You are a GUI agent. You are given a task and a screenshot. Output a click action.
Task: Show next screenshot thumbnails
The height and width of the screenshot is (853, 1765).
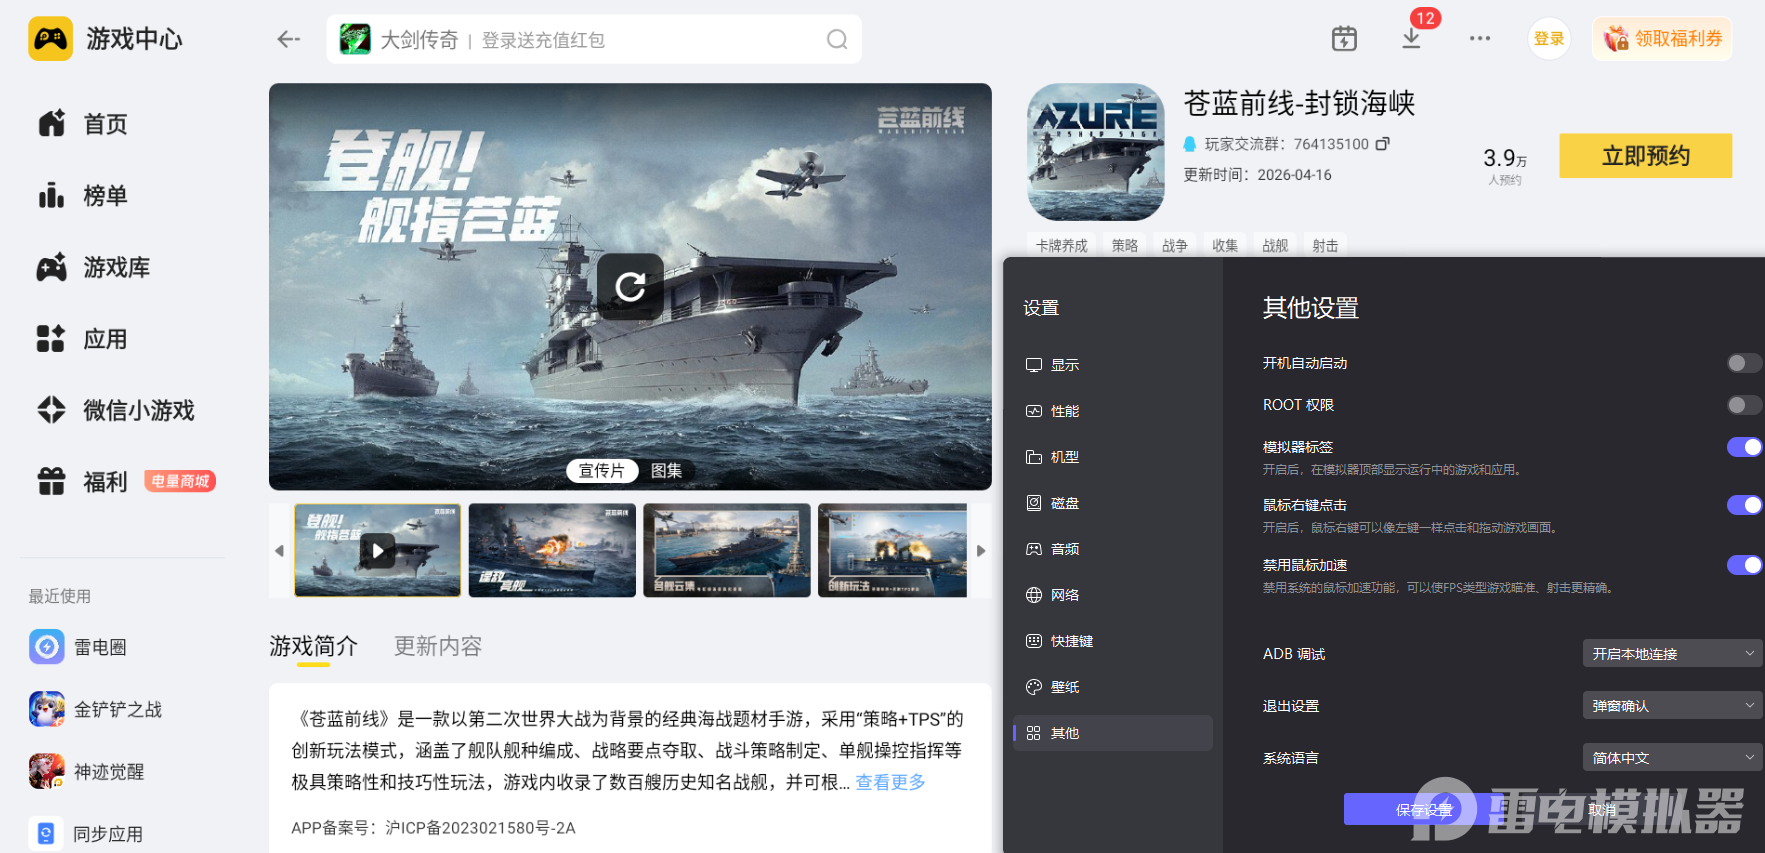981,551
